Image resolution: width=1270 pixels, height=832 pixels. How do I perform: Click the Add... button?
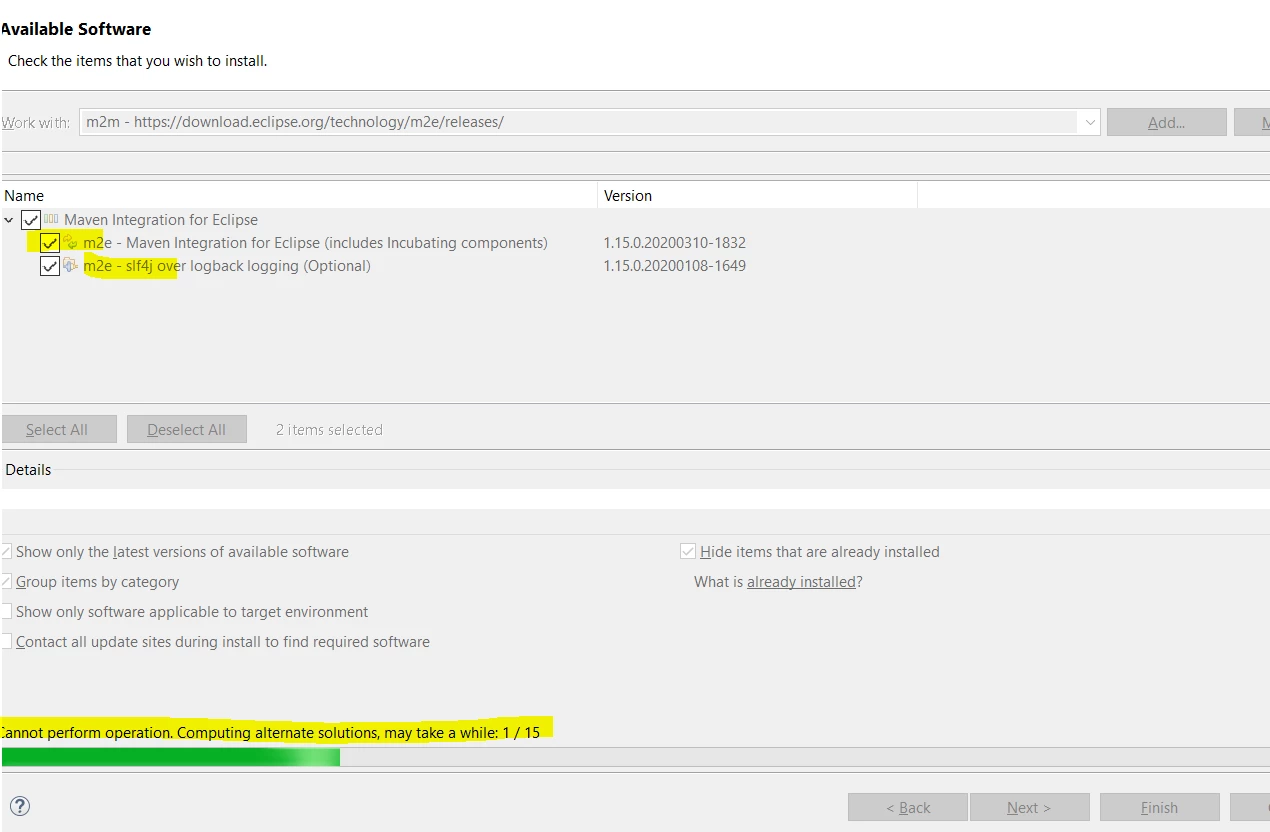click(x=1166, y=122)
